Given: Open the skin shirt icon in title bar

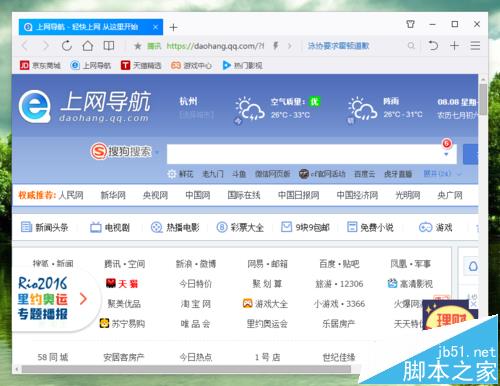Looking at the screenshot, I should 411,24.
